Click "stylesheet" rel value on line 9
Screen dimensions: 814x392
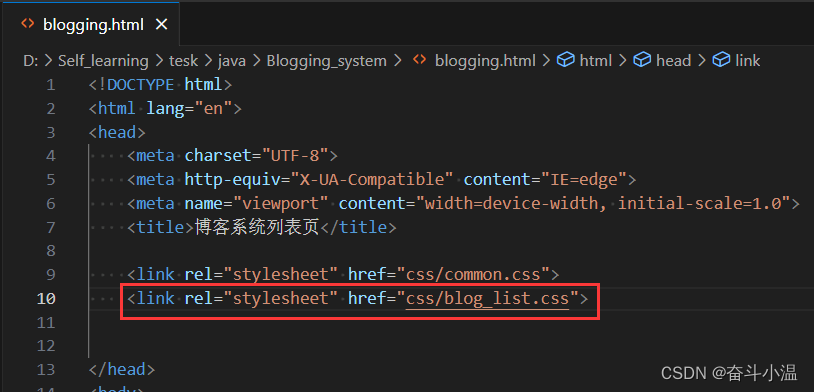pyautogui.click(x=281, y=274)
